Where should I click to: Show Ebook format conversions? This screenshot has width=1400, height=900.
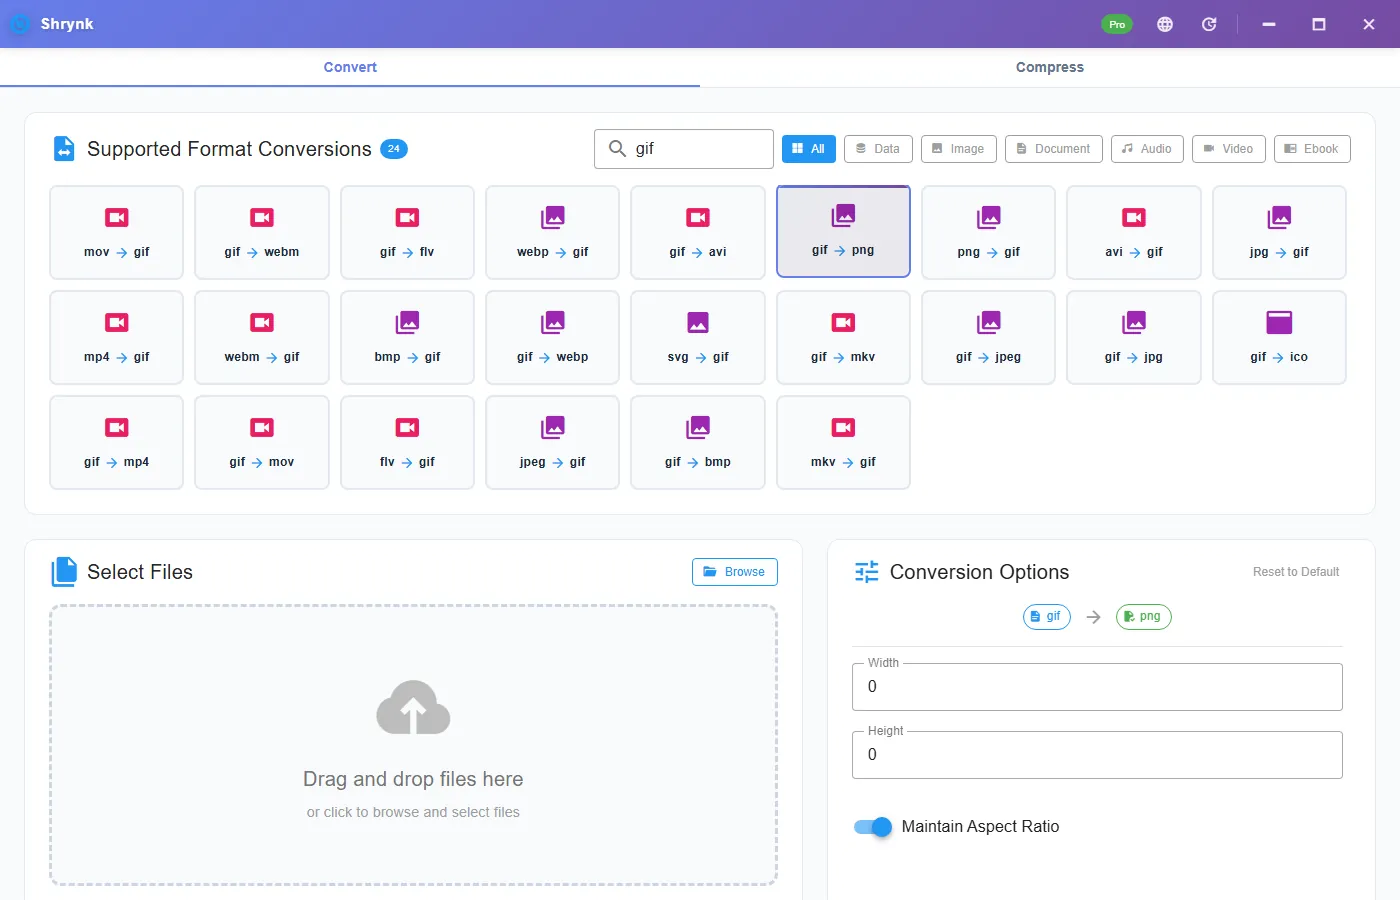pos(1312,149)
